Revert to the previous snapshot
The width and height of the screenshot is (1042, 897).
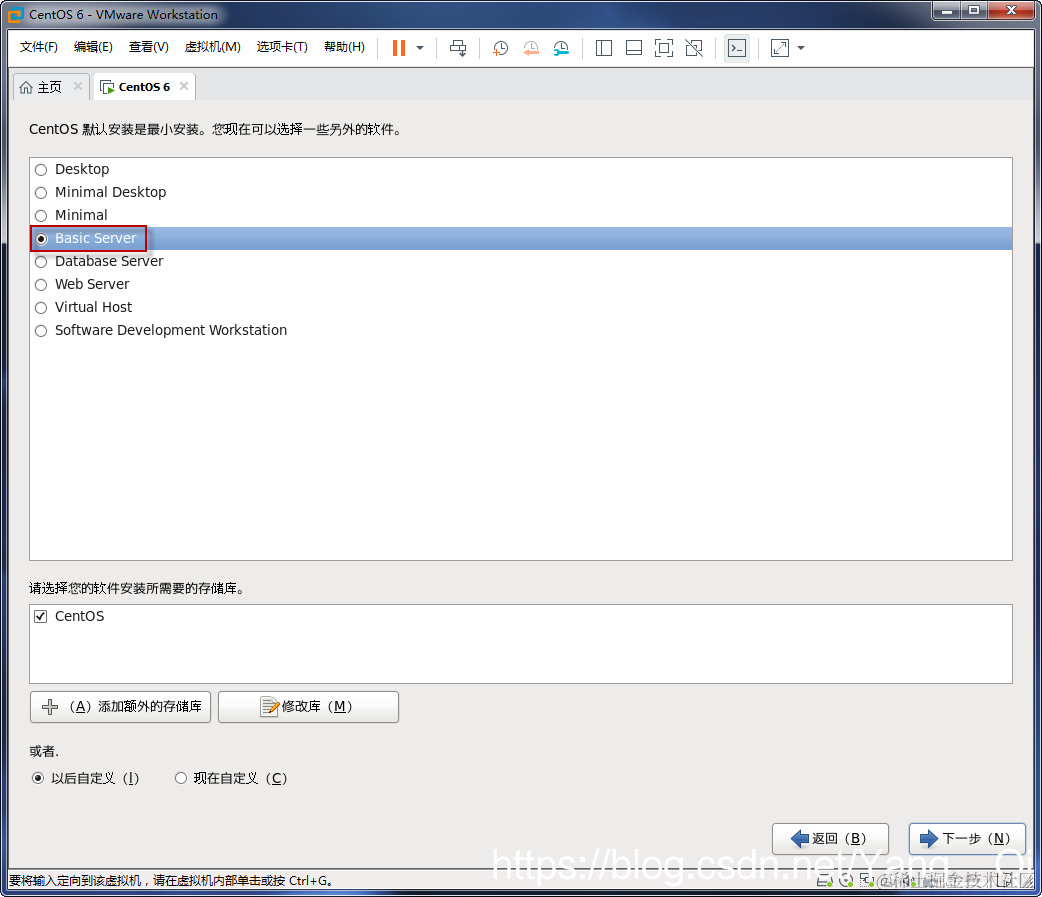(x=531, y=48)
